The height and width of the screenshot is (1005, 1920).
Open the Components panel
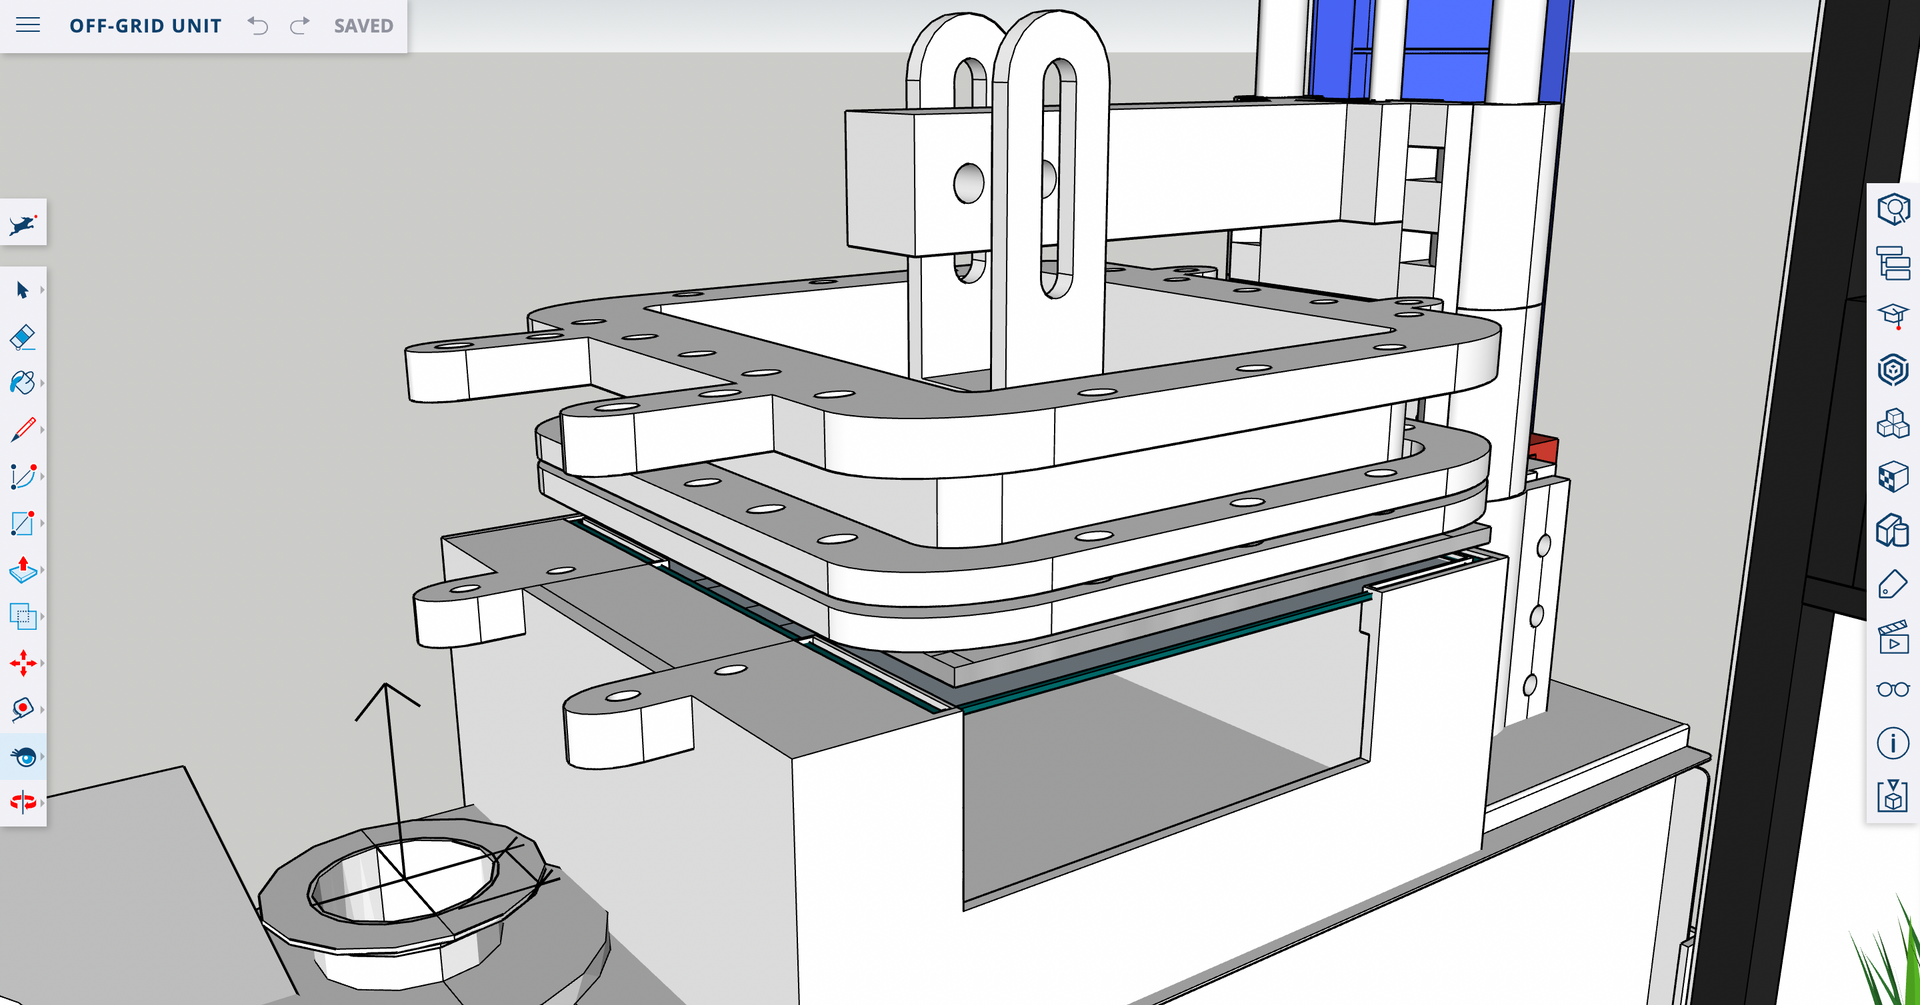pyautogui.click(x=1893, y=424)
